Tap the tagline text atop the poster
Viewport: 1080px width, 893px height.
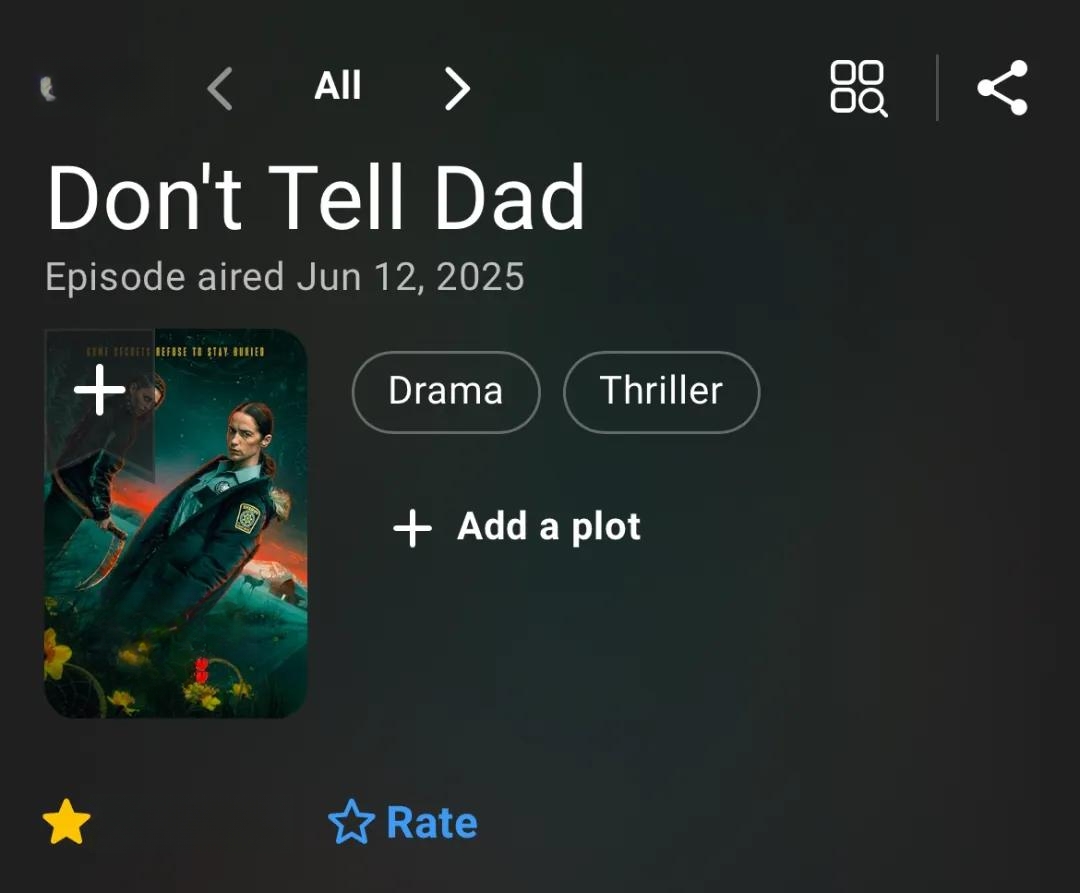(x=175, y=351)
